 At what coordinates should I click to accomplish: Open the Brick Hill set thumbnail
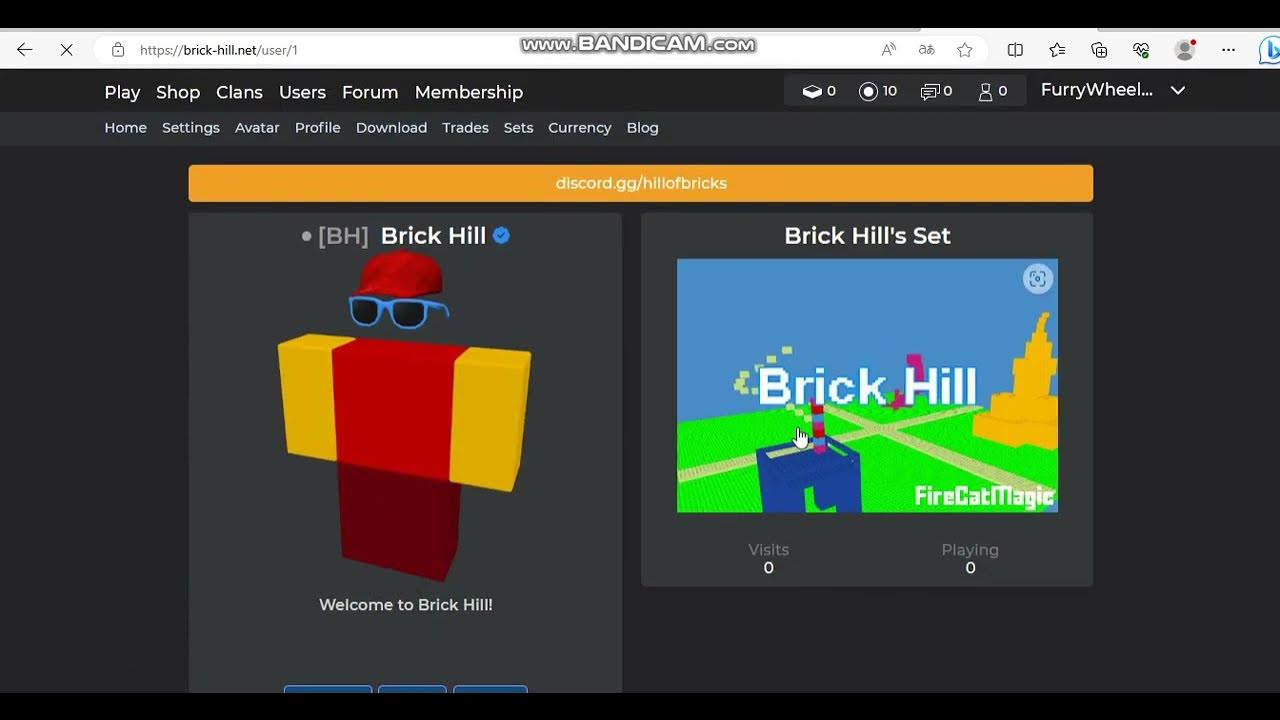[867, 386]
